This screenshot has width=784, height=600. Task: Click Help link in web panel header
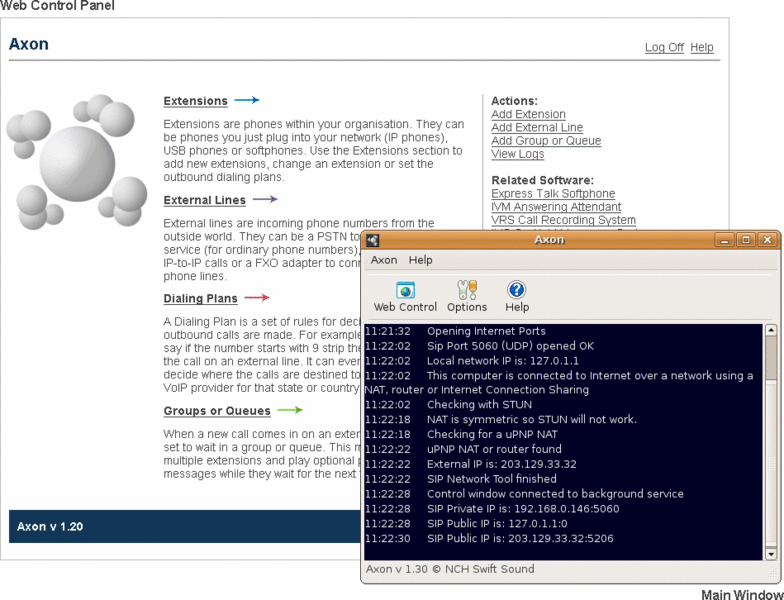point(702,48)
